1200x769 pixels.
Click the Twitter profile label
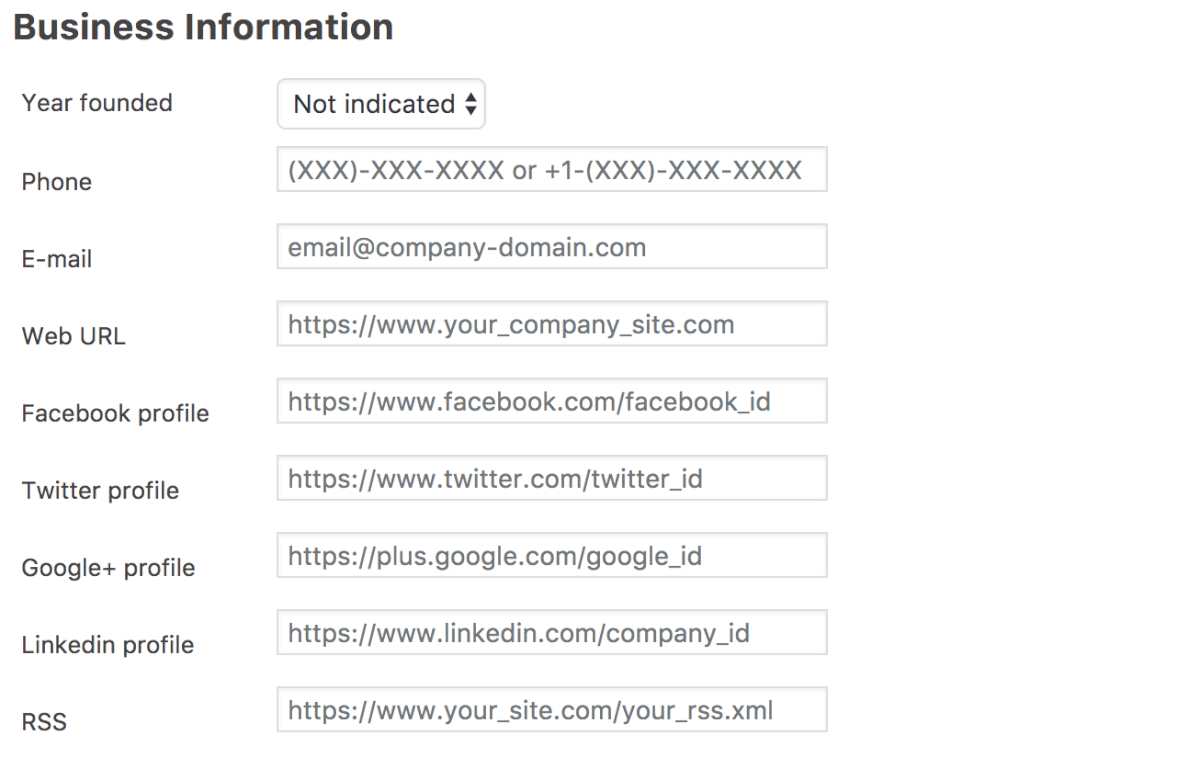coord(100,490)
